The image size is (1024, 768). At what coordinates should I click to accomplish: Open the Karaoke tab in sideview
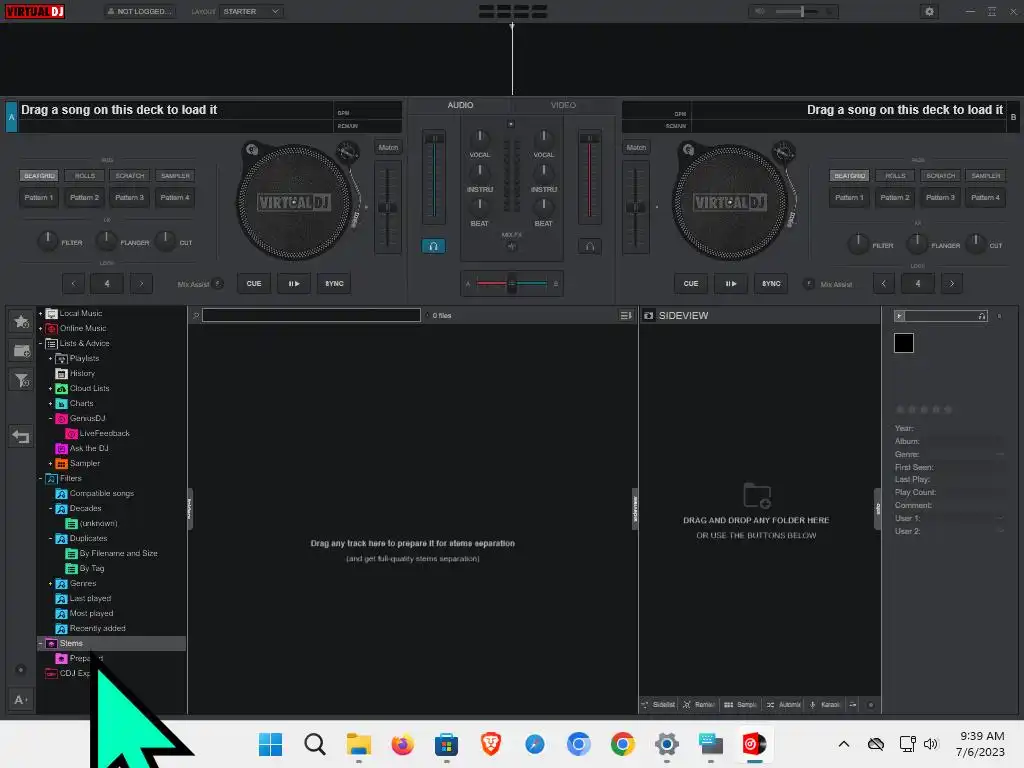[x=825, y=705]
